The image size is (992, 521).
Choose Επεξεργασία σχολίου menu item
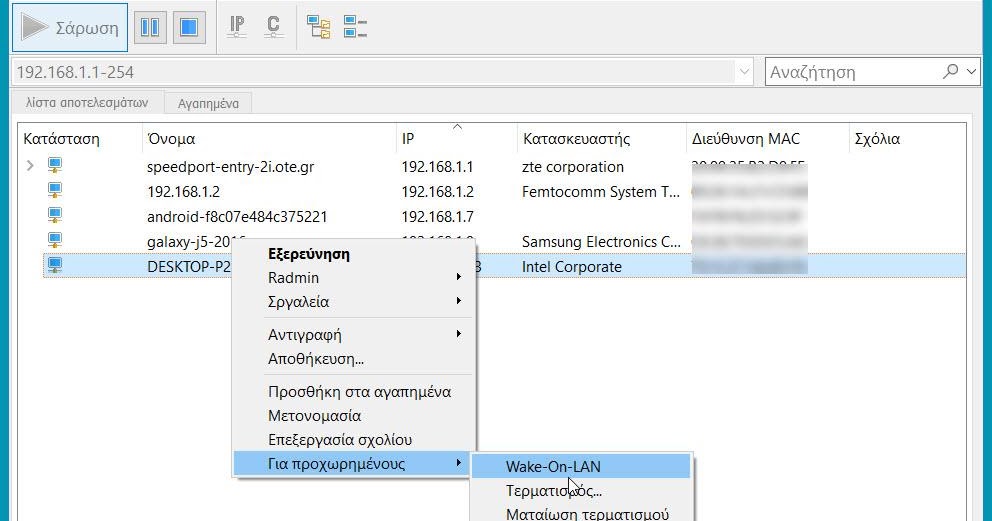click(x=354, y=439)
